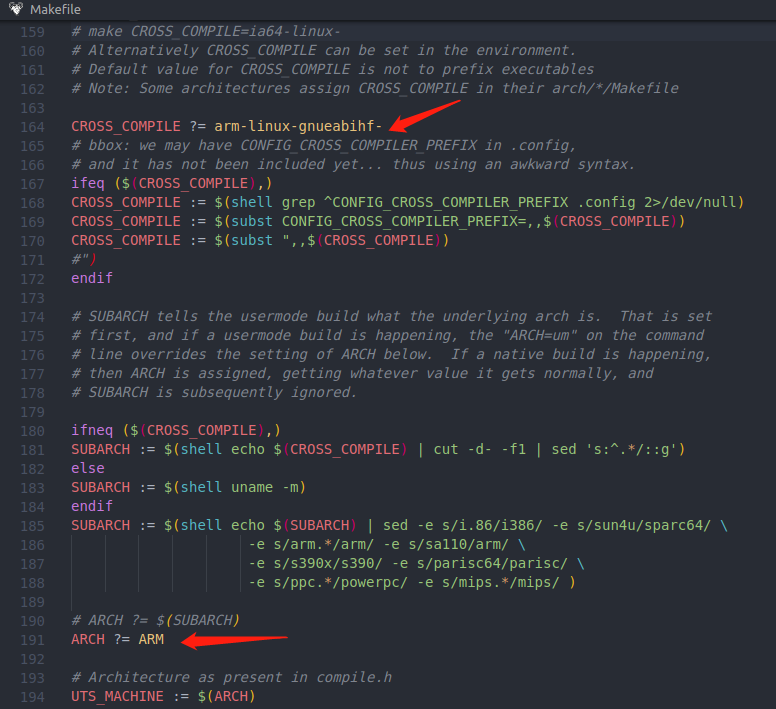
Task: Click comment 'Note: Some architectures assign'
Action: coord(375,88)
